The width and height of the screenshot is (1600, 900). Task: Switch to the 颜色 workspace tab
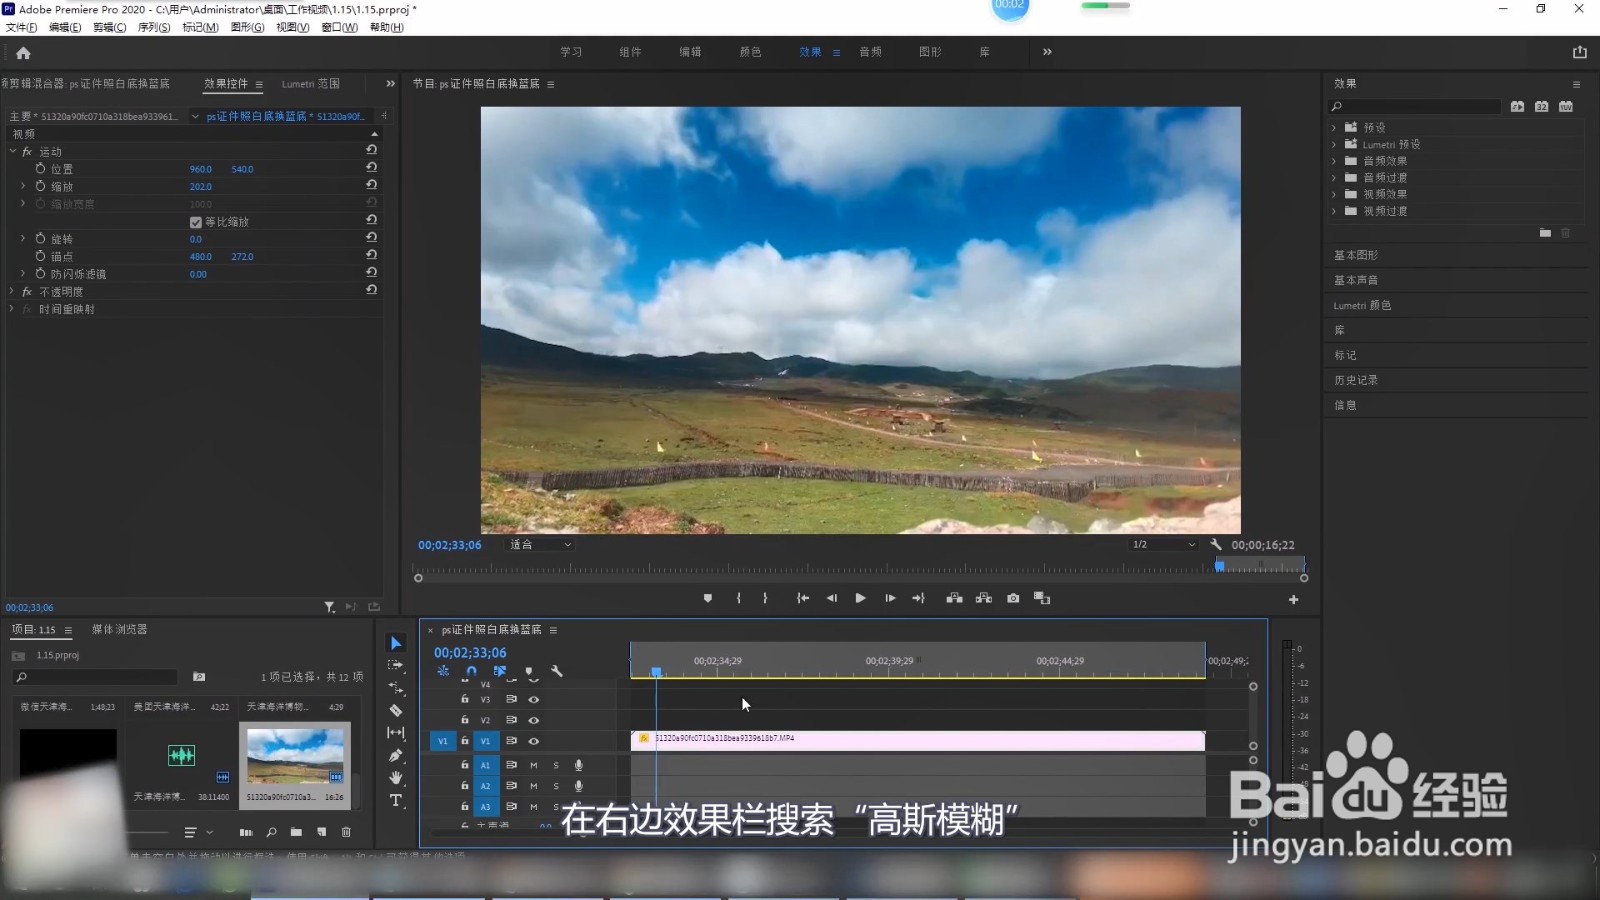750,52
